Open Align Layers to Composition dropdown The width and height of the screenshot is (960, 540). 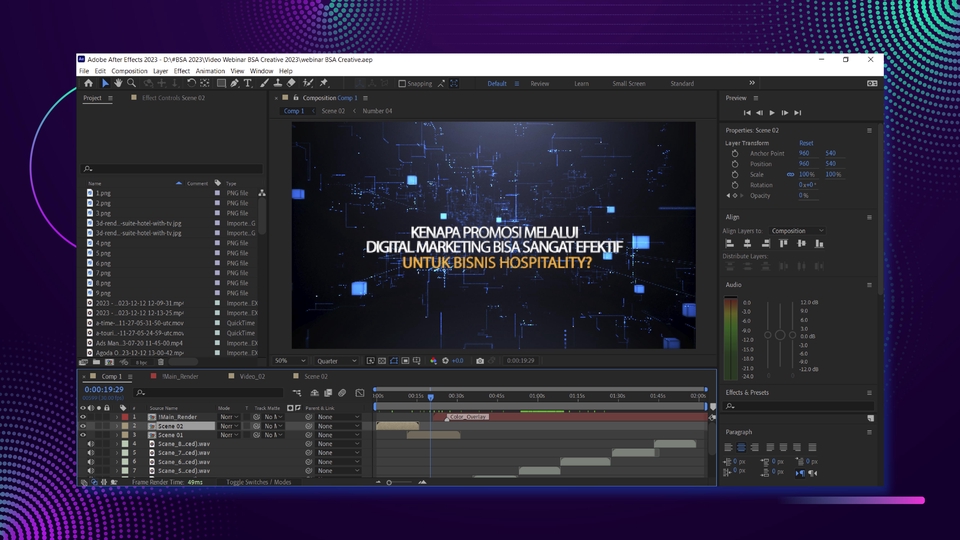[797, 231]
